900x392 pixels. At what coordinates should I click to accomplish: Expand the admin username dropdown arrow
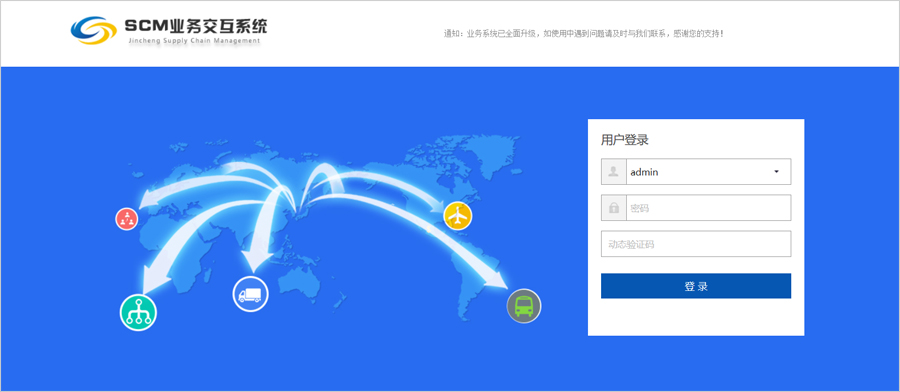pyautogui.click(x=777, y=172)
